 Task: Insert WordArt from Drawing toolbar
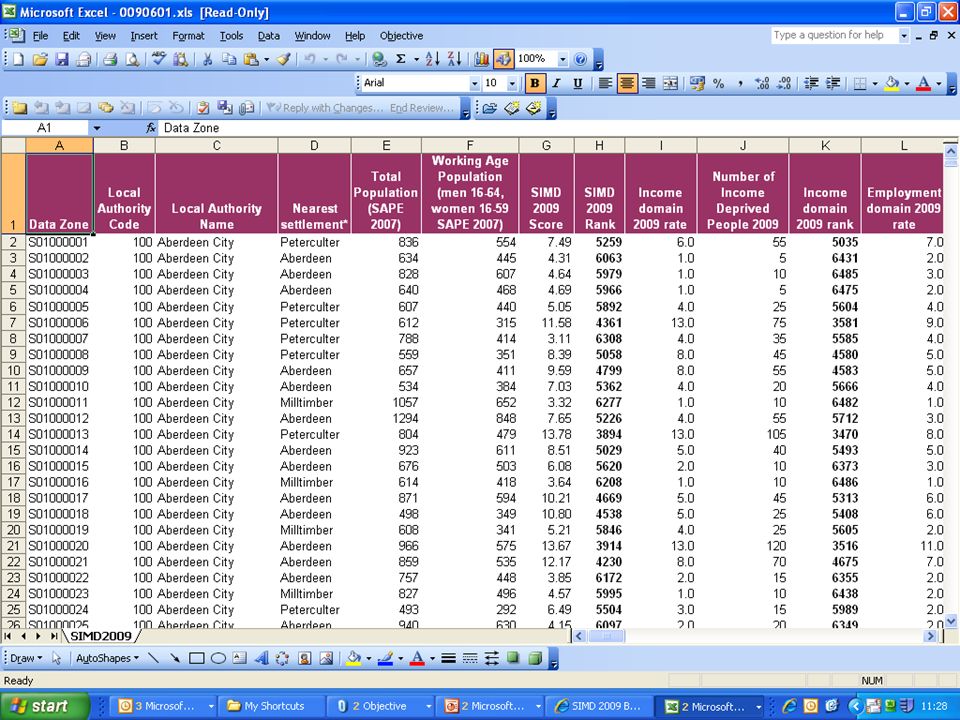[261, 658]
